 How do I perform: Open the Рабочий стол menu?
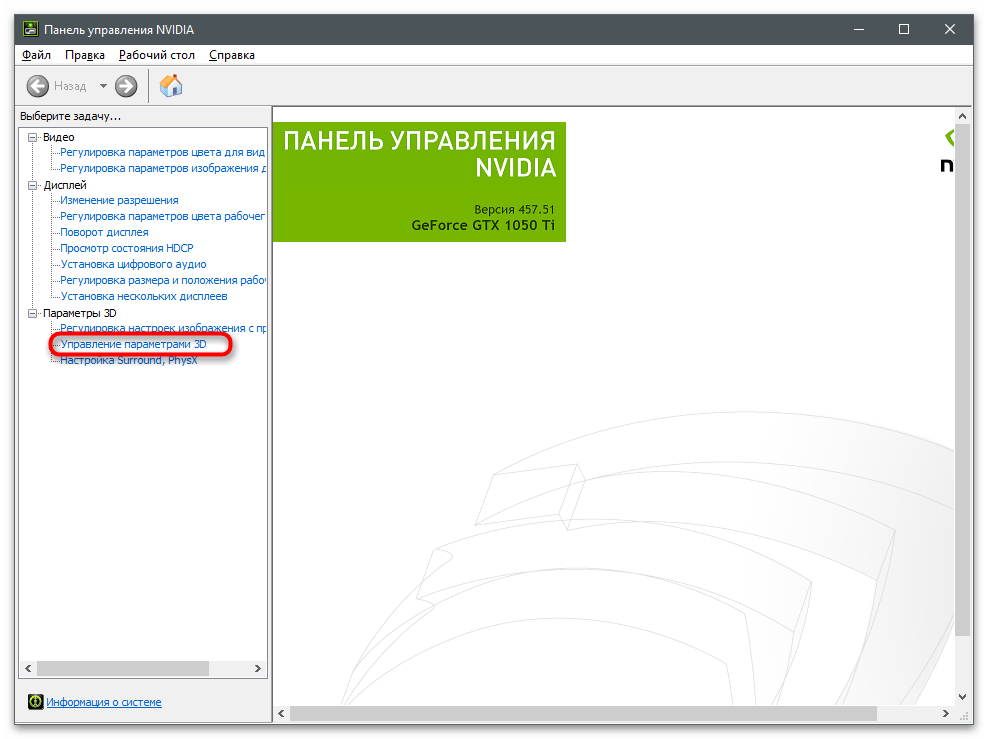(x=156, y=55)
